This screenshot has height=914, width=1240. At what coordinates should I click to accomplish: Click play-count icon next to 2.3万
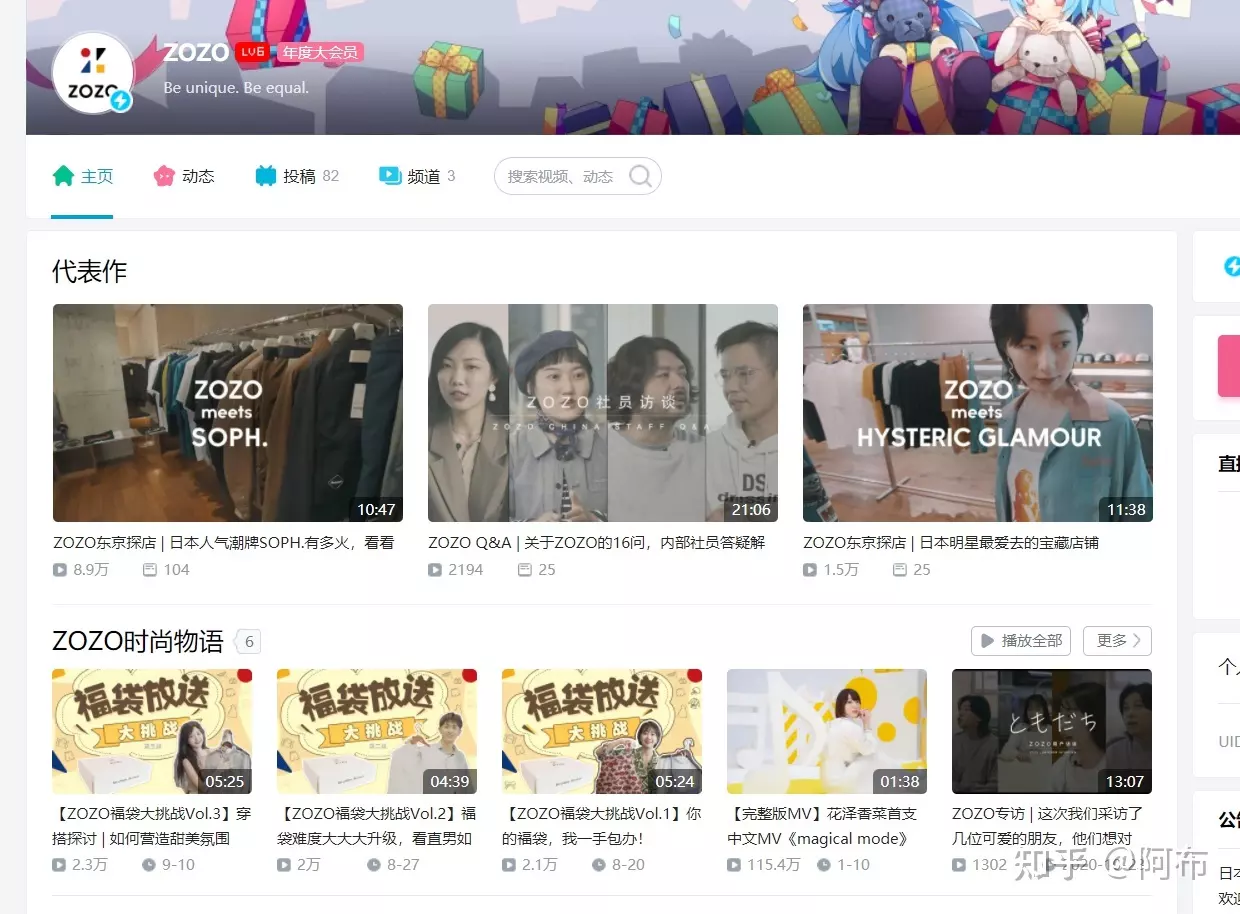pos(59,865)
